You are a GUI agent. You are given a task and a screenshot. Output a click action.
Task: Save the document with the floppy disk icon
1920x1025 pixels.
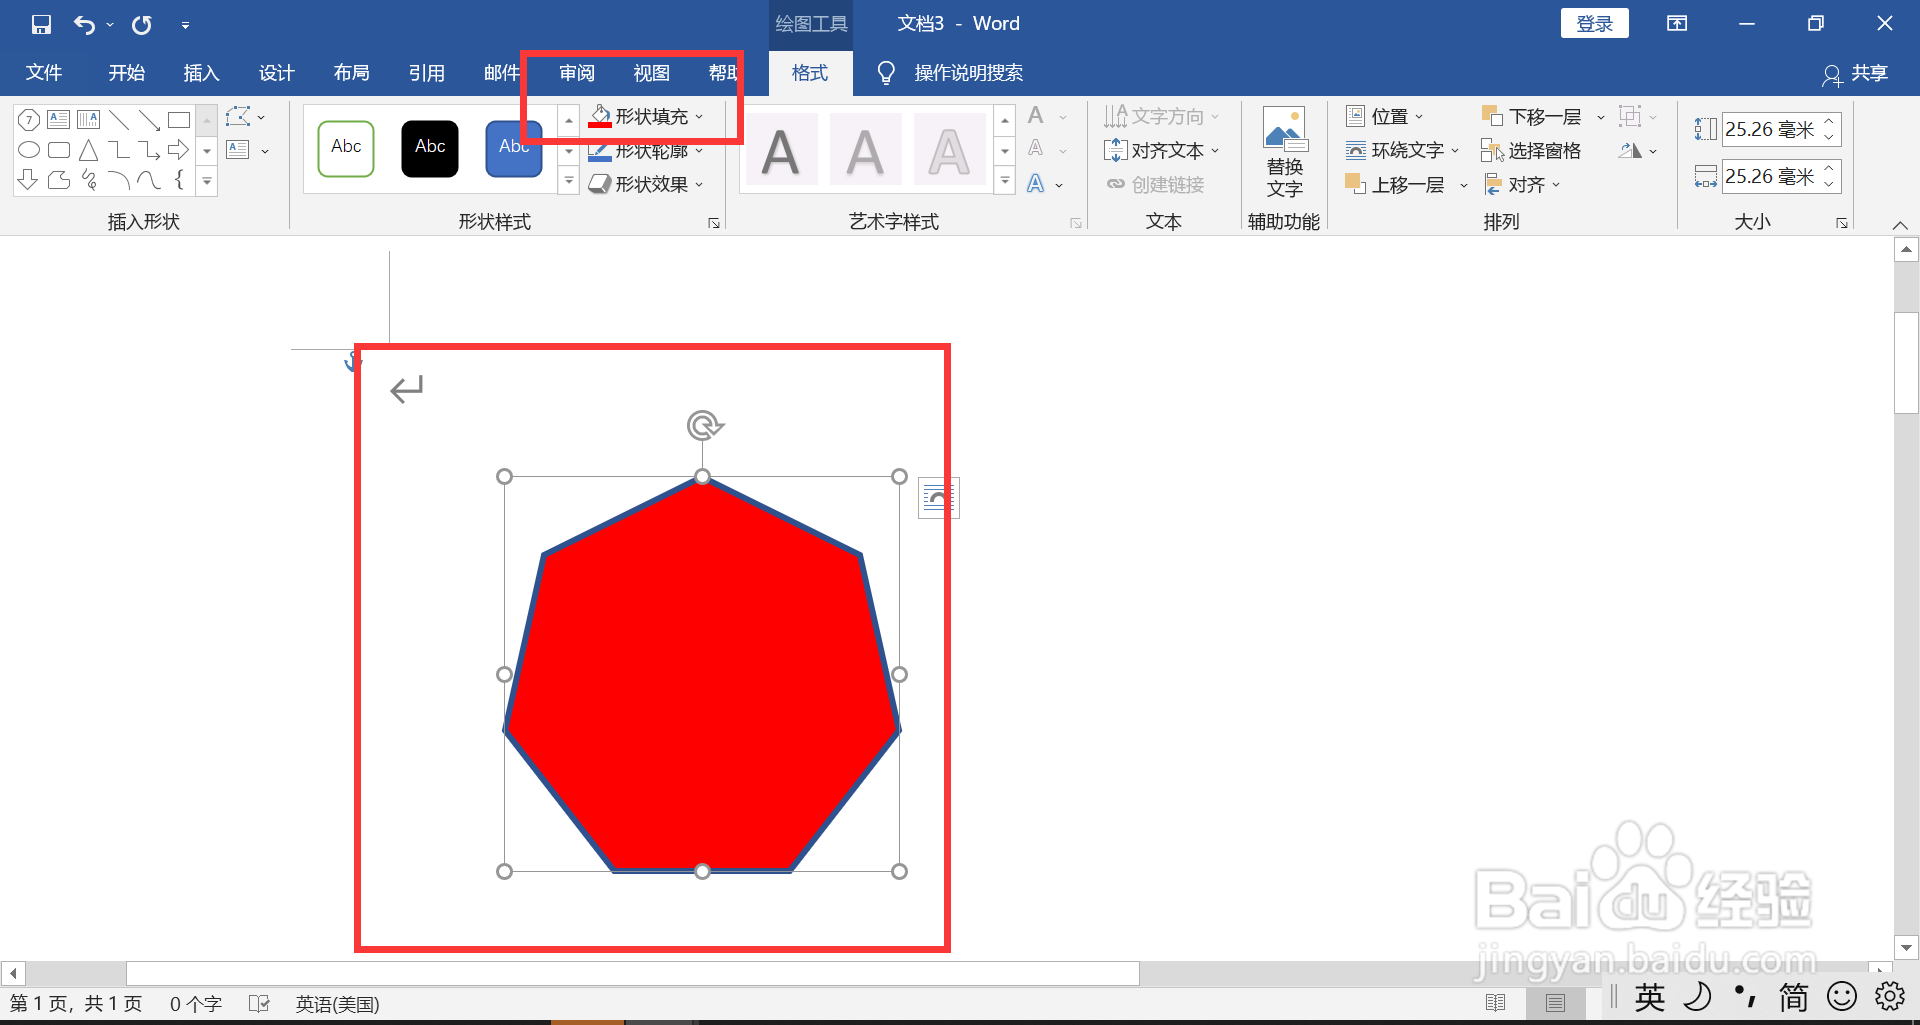point(41,24)
